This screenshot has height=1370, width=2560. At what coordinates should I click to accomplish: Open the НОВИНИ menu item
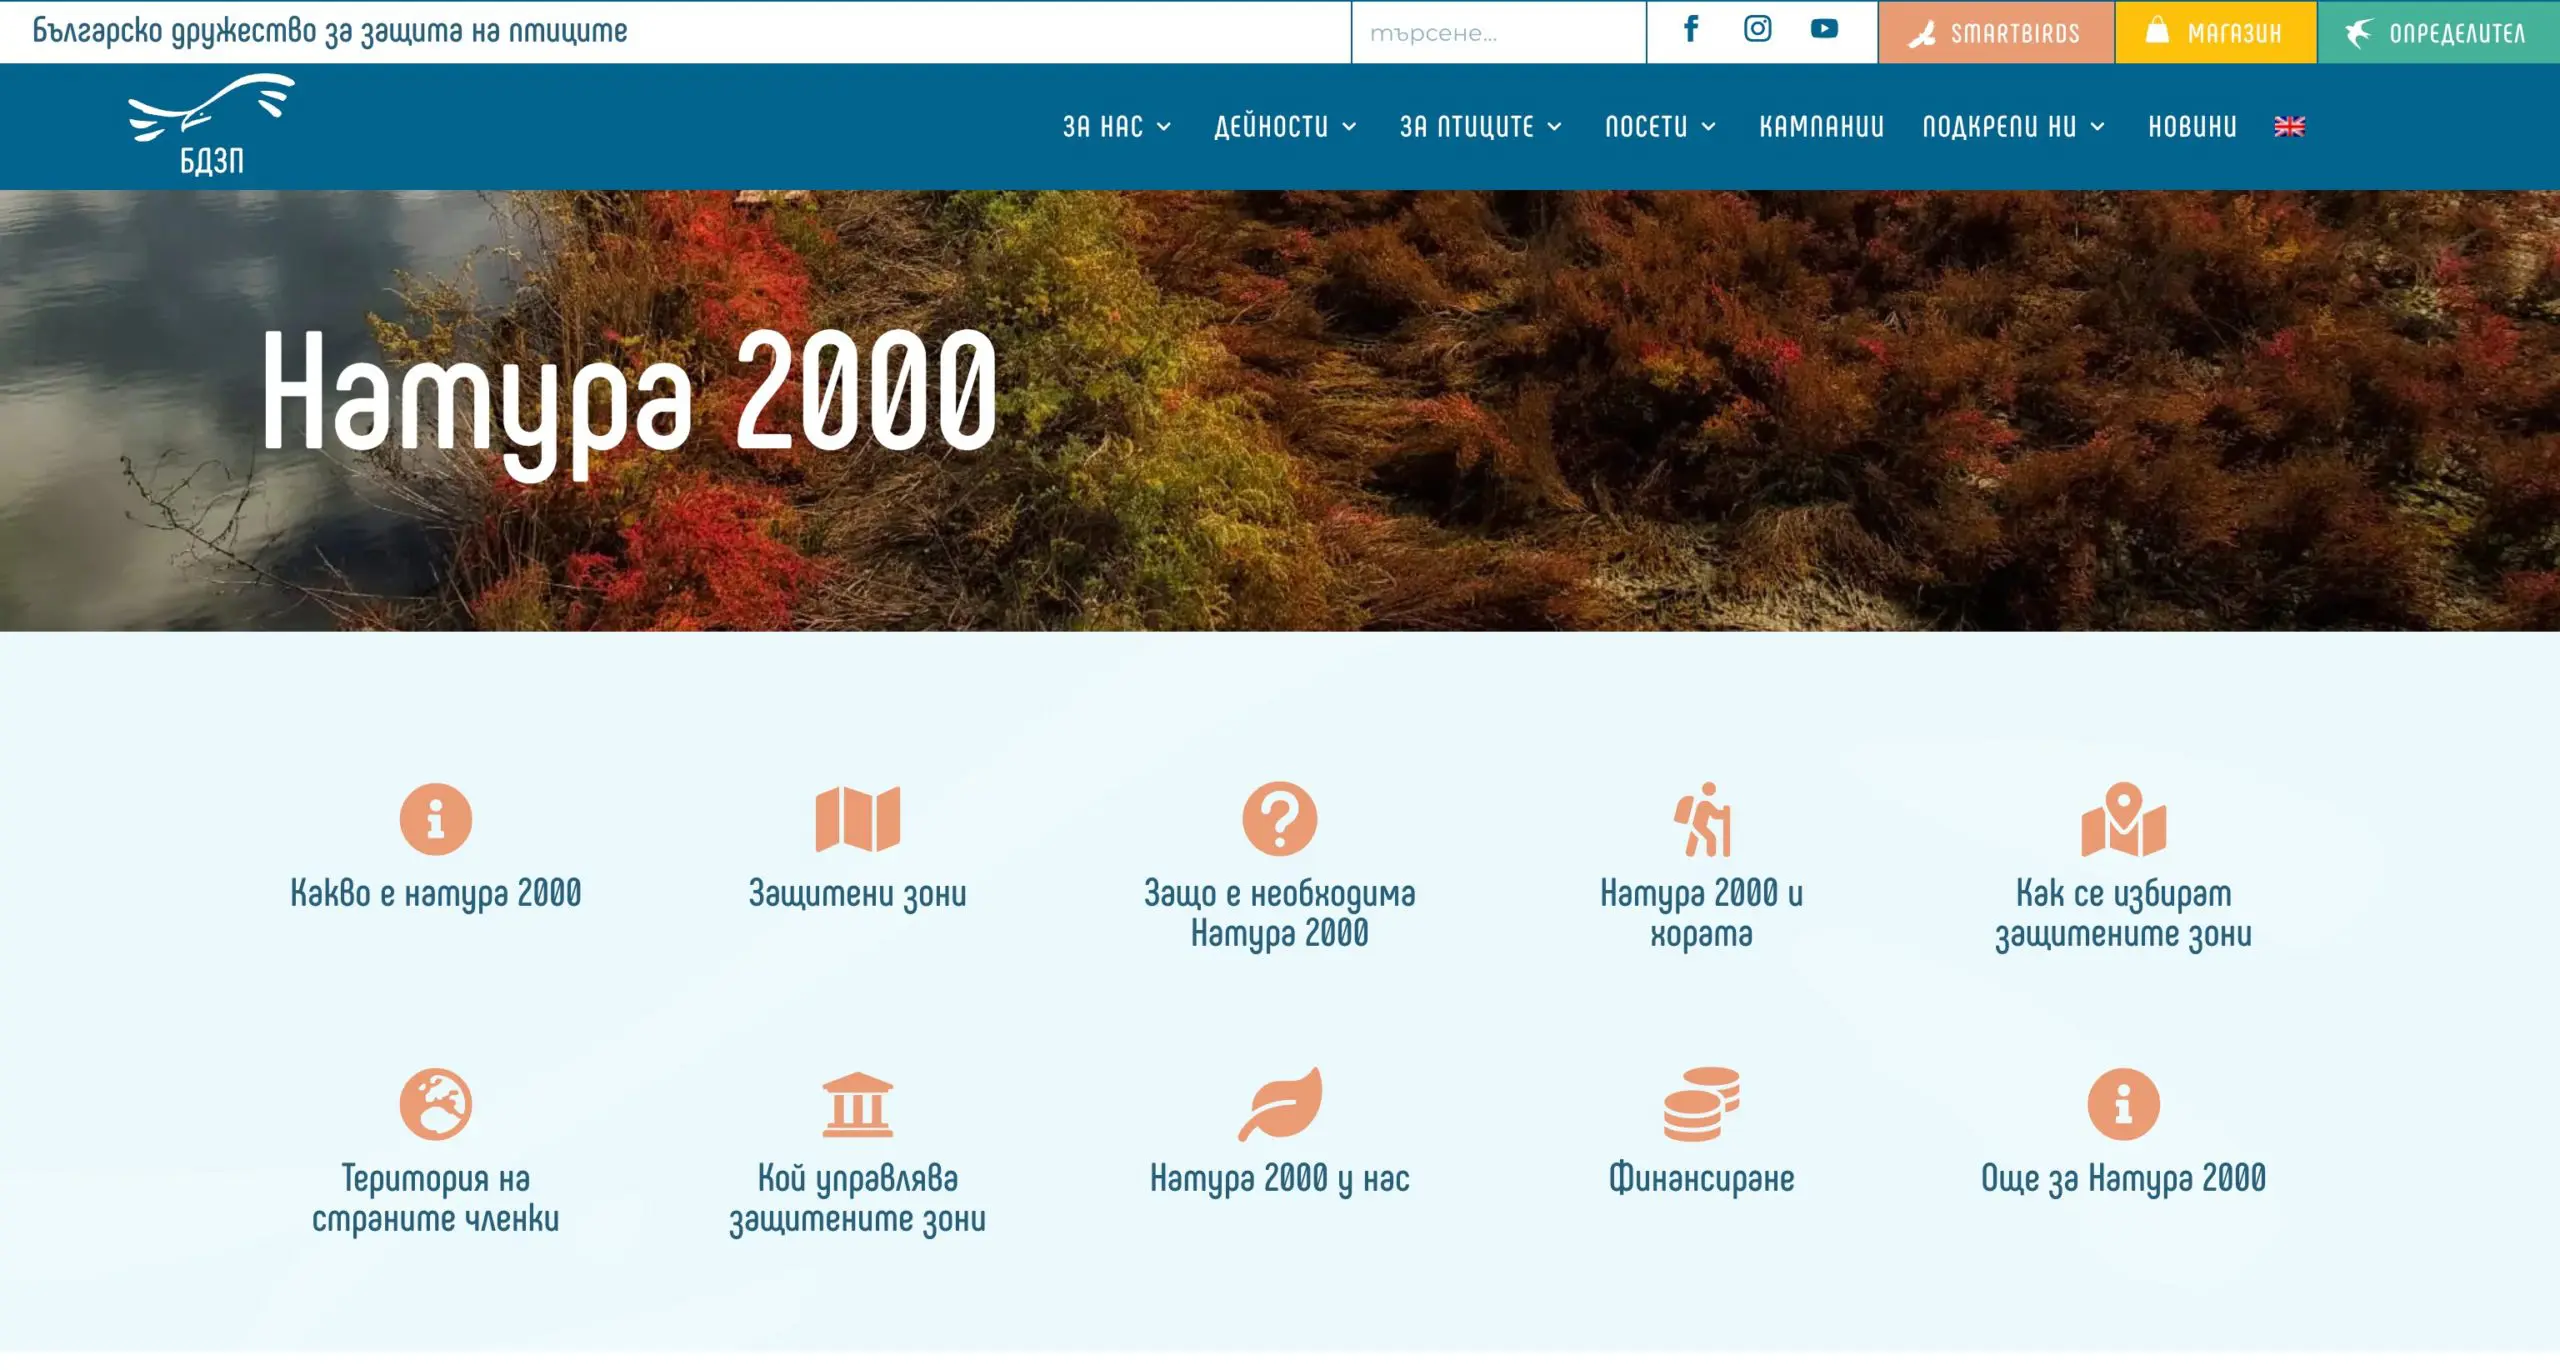pyautogui.click(x=2192, y=127)
